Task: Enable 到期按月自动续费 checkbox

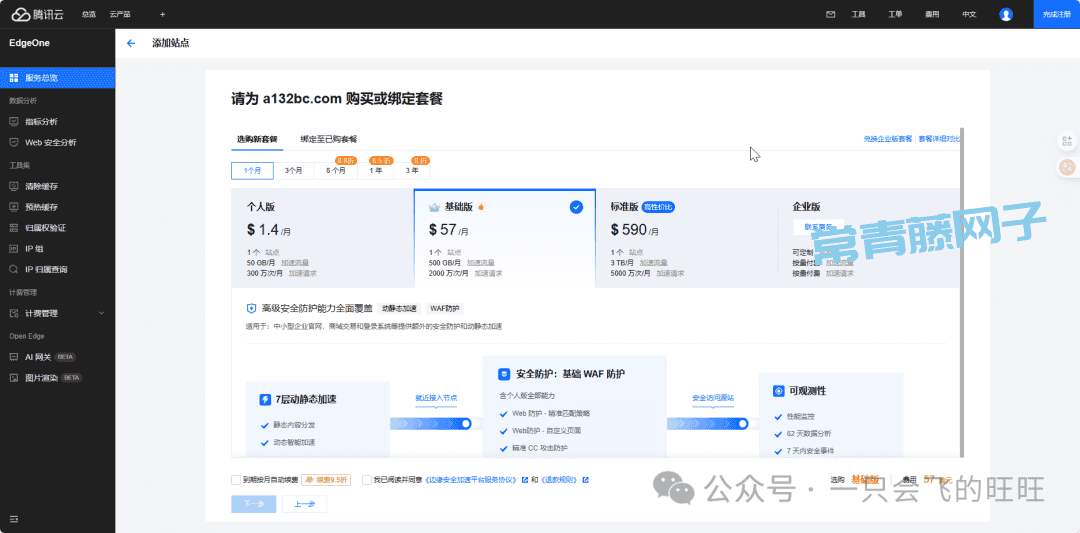Action: click(236, 480)
